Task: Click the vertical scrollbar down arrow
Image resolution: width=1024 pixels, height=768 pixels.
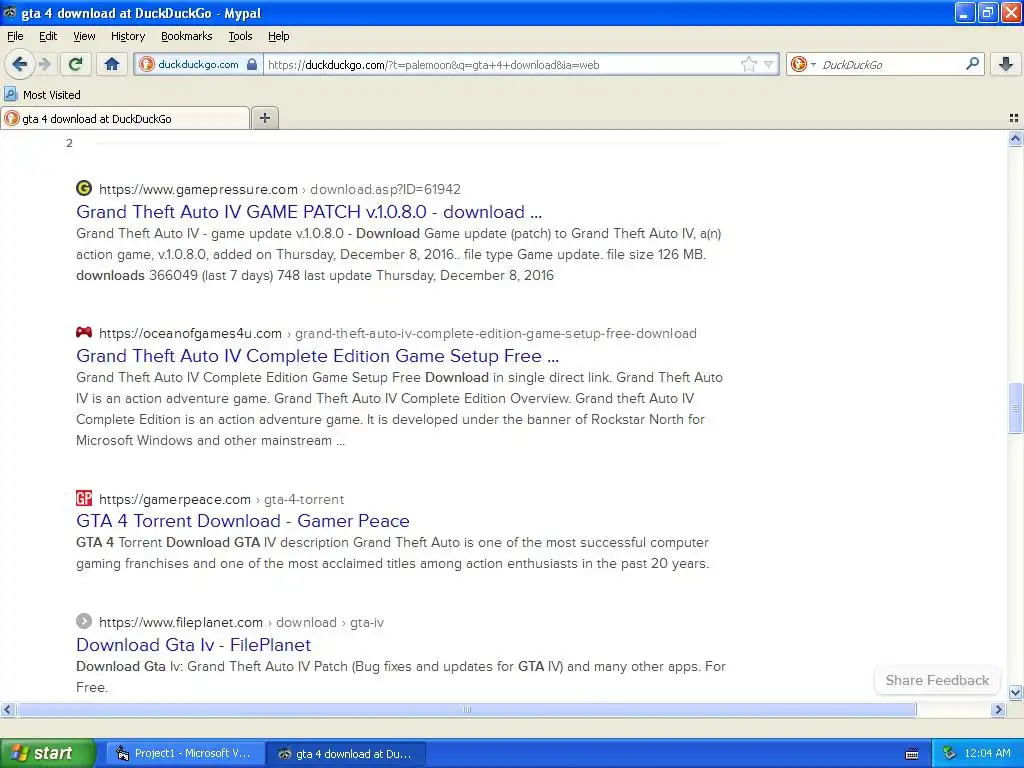Action: [1015, 692]
